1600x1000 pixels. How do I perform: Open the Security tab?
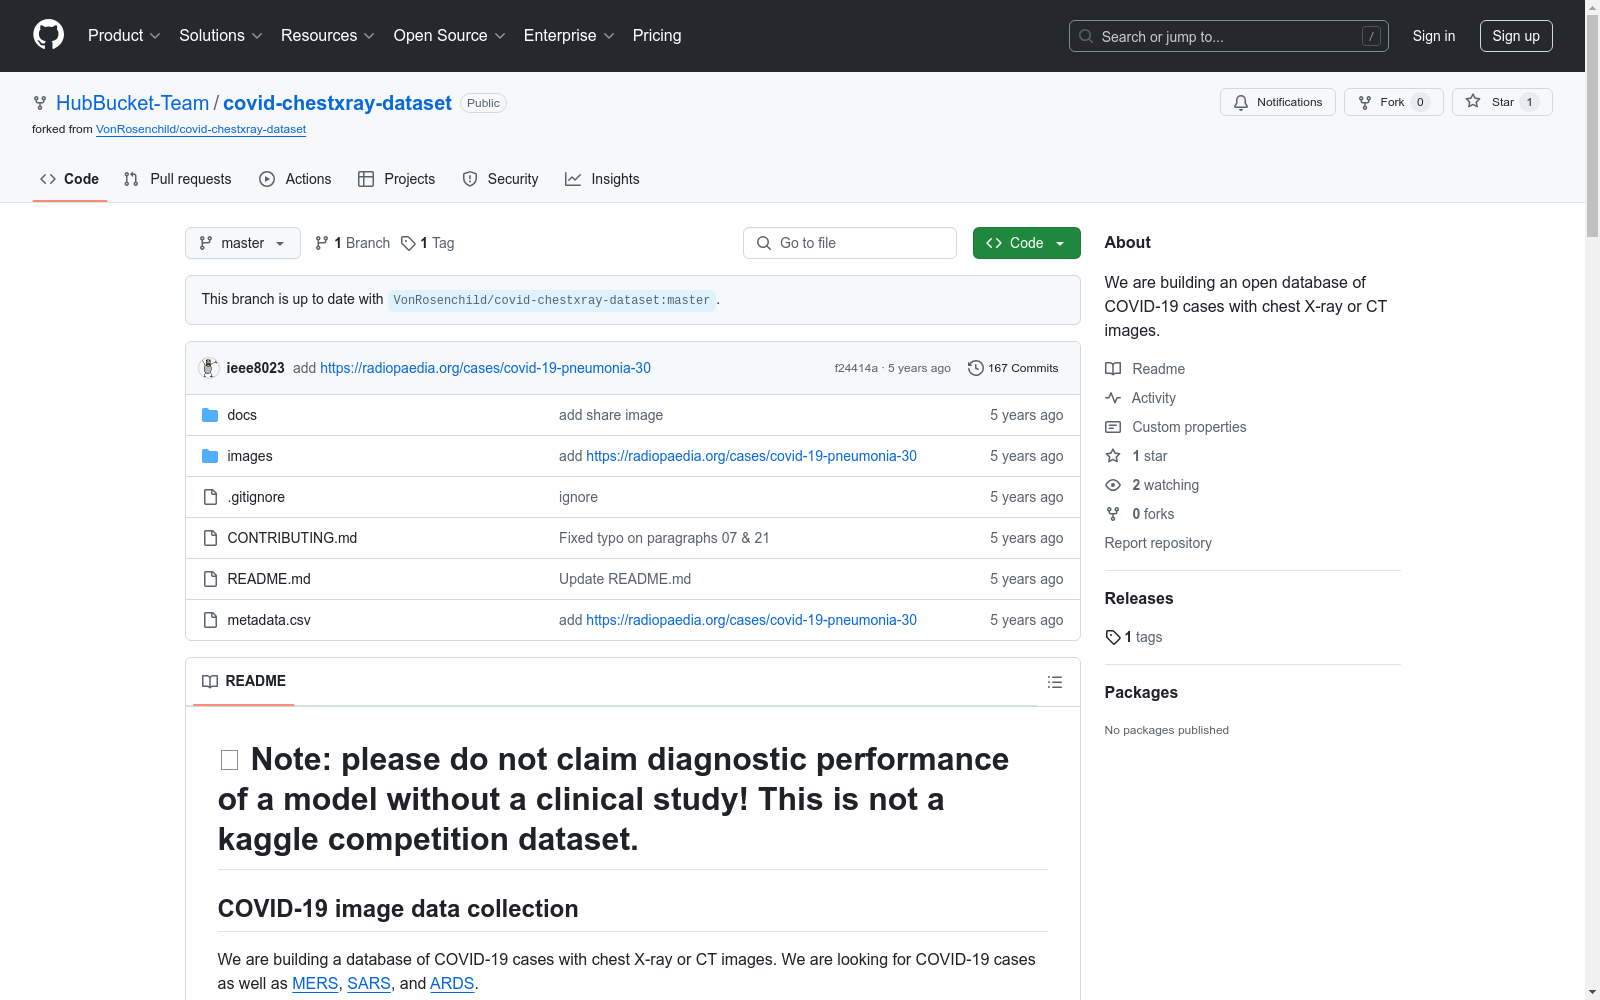(x=500, y=179)
